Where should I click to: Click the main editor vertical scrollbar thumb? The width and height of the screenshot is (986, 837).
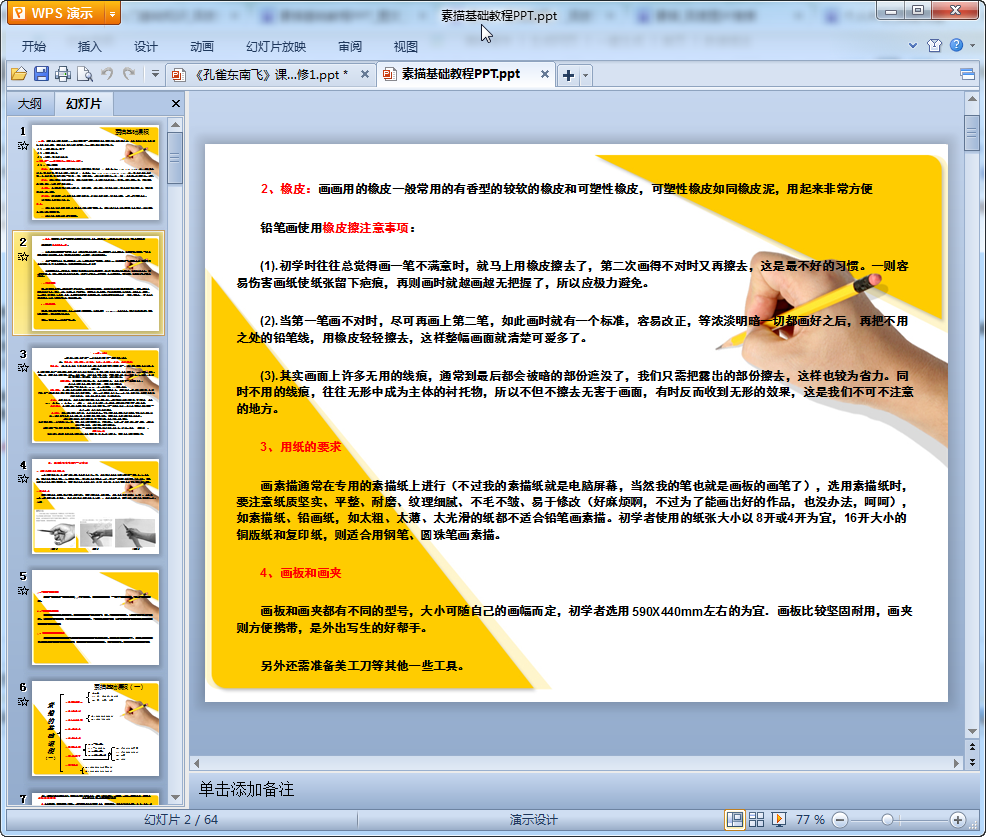click(972, 132)
